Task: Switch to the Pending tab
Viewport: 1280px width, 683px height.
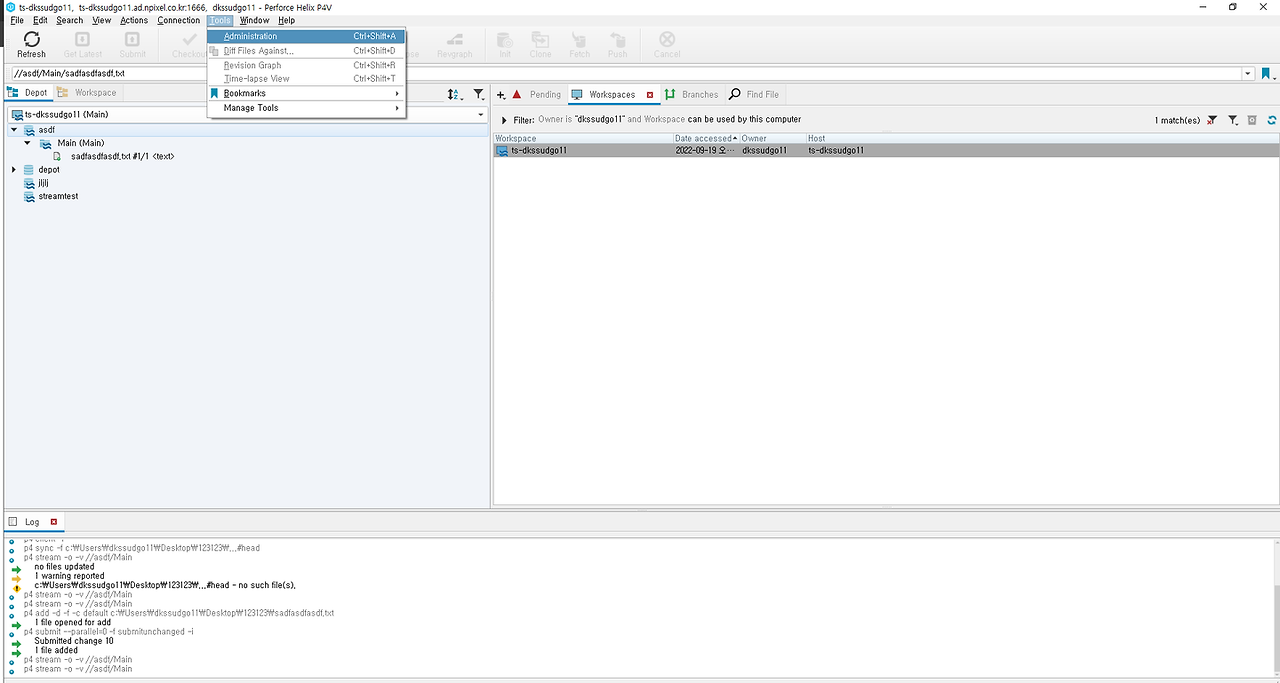Action: pos(537,95)
